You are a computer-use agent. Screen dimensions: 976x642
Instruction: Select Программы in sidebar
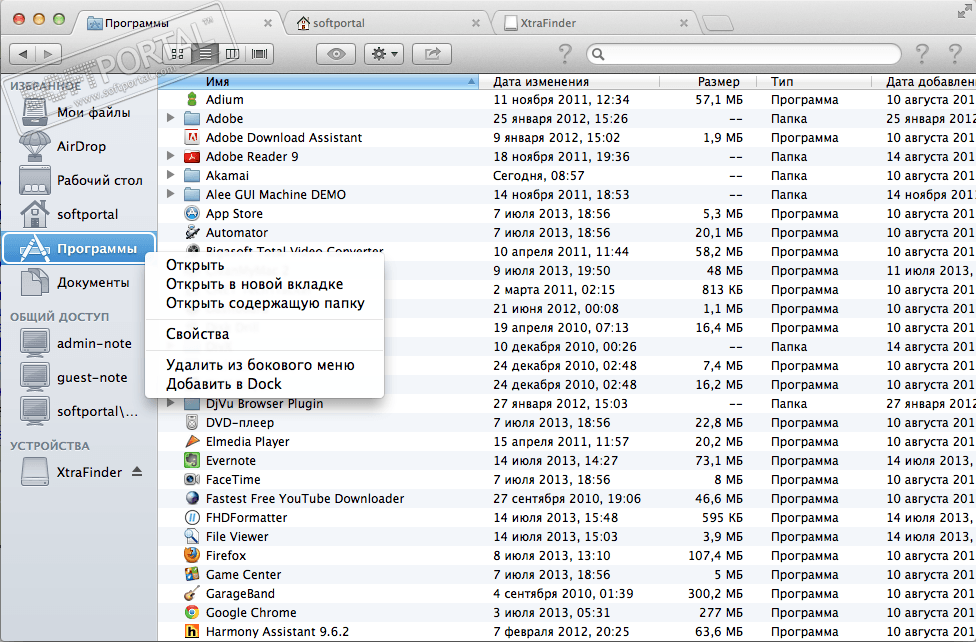(x=78, y=248)
